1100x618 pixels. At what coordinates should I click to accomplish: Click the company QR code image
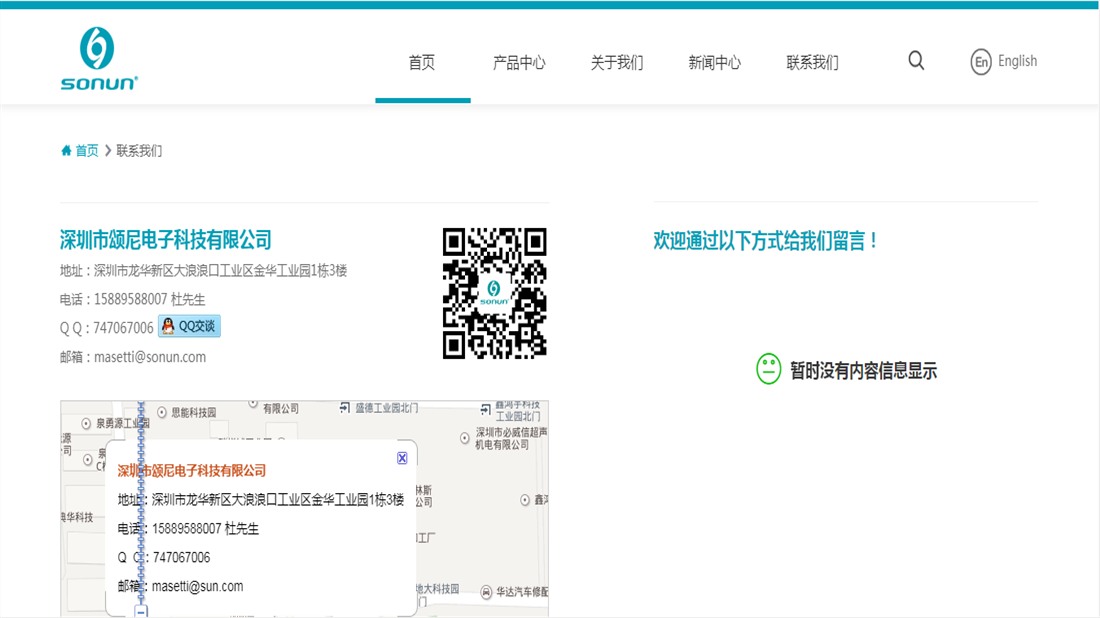[495, 293]
